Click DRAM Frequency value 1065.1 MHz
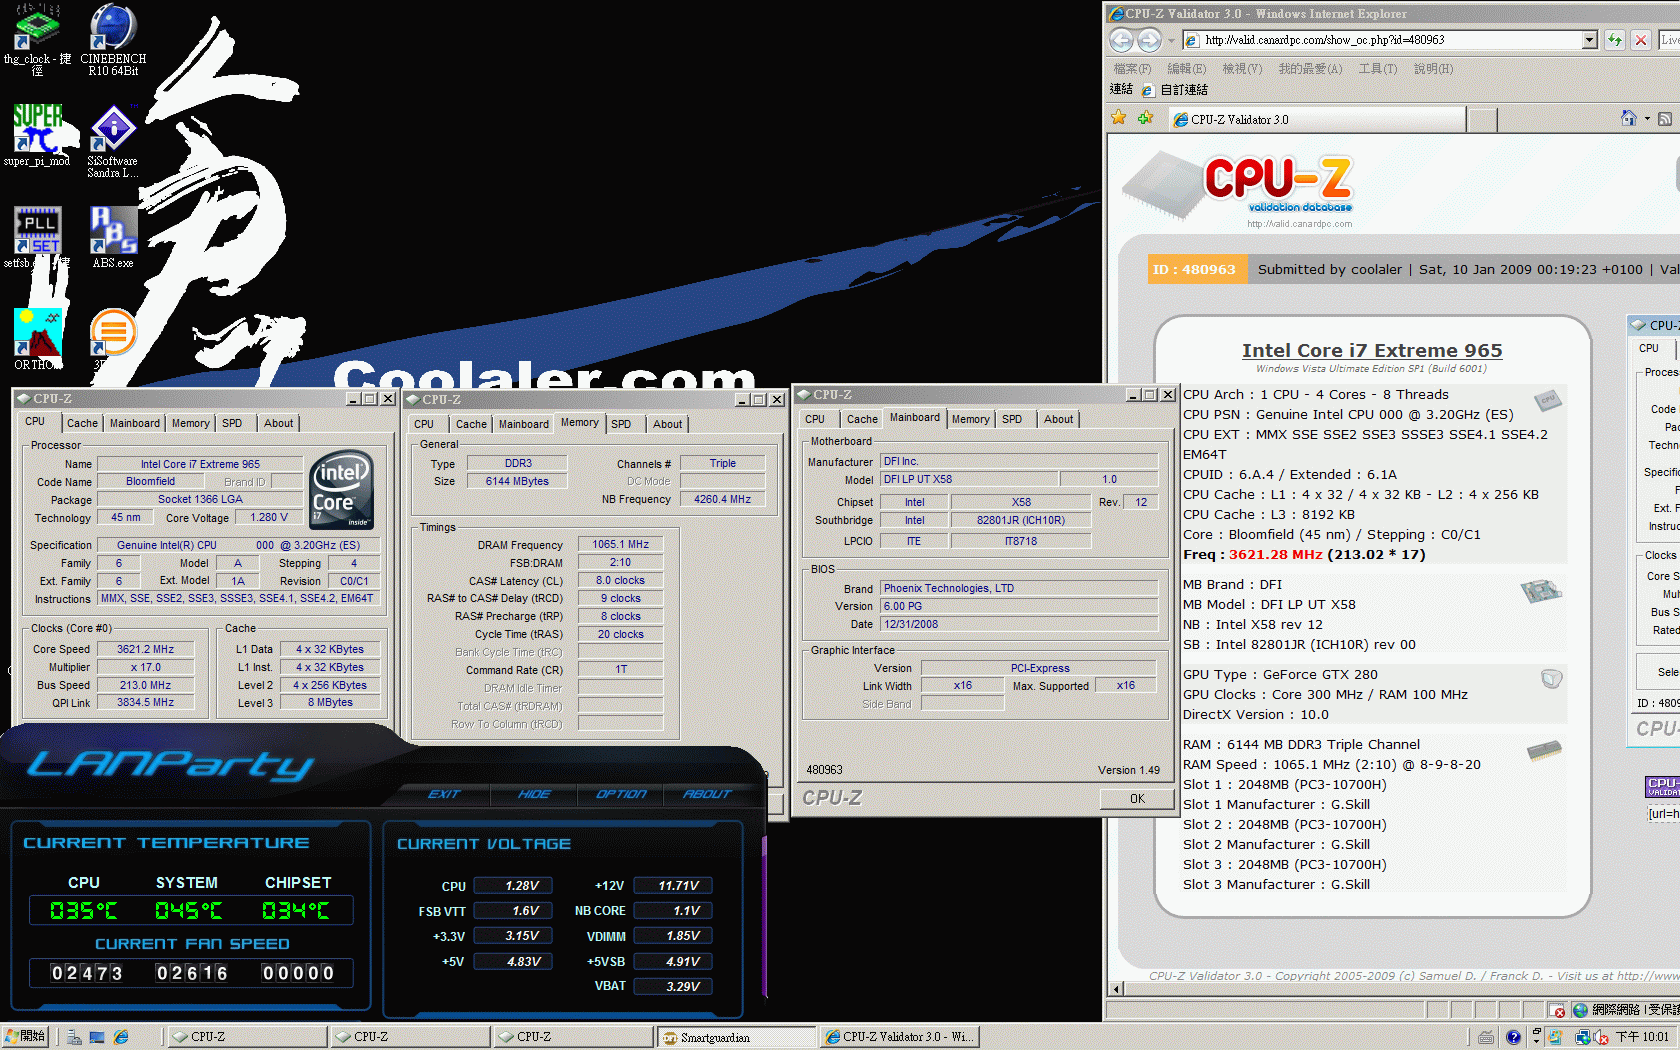Viewport: 1680px width, 1050px height. [620, 544]
